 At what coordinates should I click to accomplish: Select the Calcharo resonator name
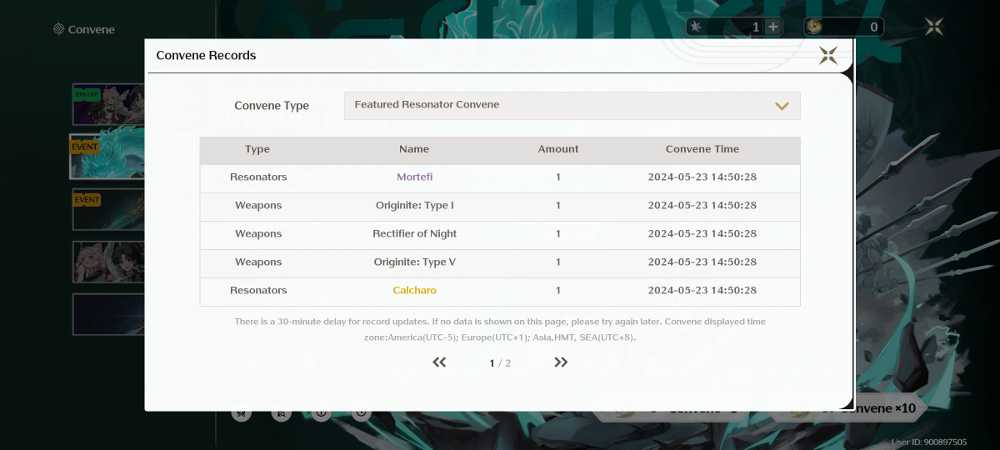pos(415,291)
